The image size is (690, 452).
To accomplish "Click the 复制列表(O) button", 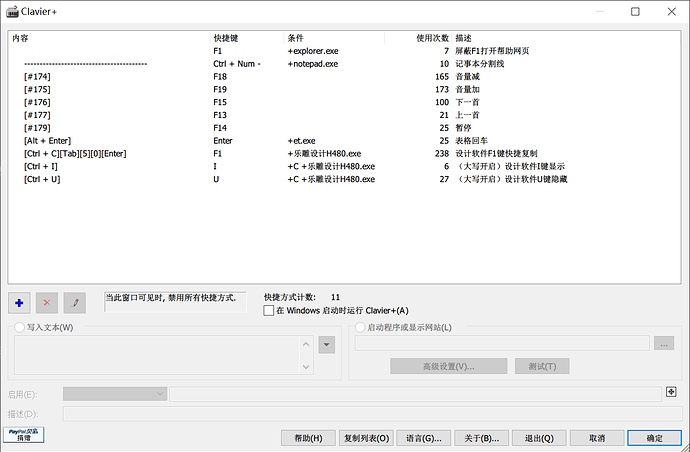I will pyautogui.click(x=366, y=438).
